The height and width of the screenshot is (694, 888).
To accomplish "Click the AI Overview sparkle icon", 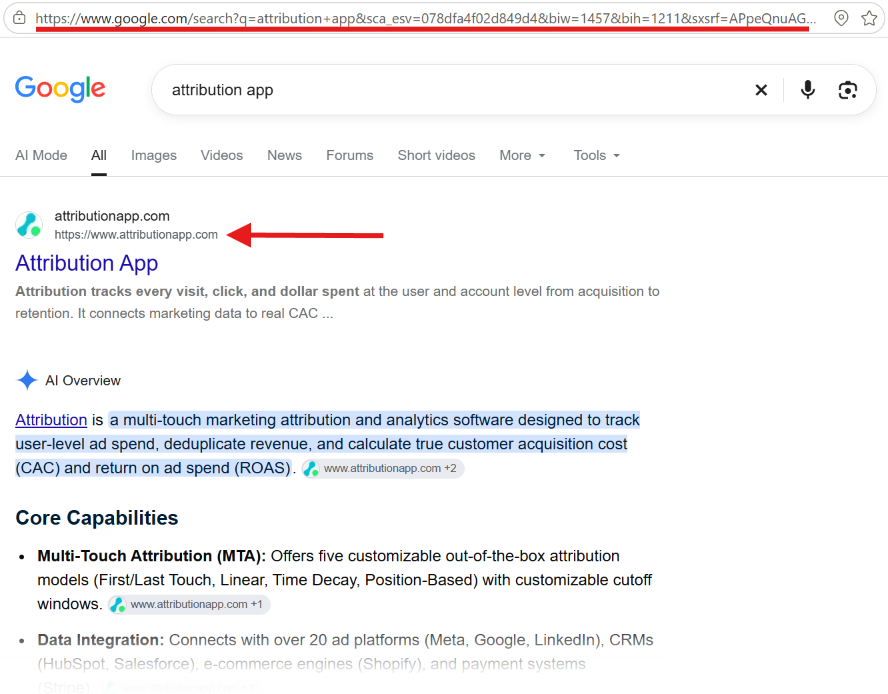I will pos(27,380).
